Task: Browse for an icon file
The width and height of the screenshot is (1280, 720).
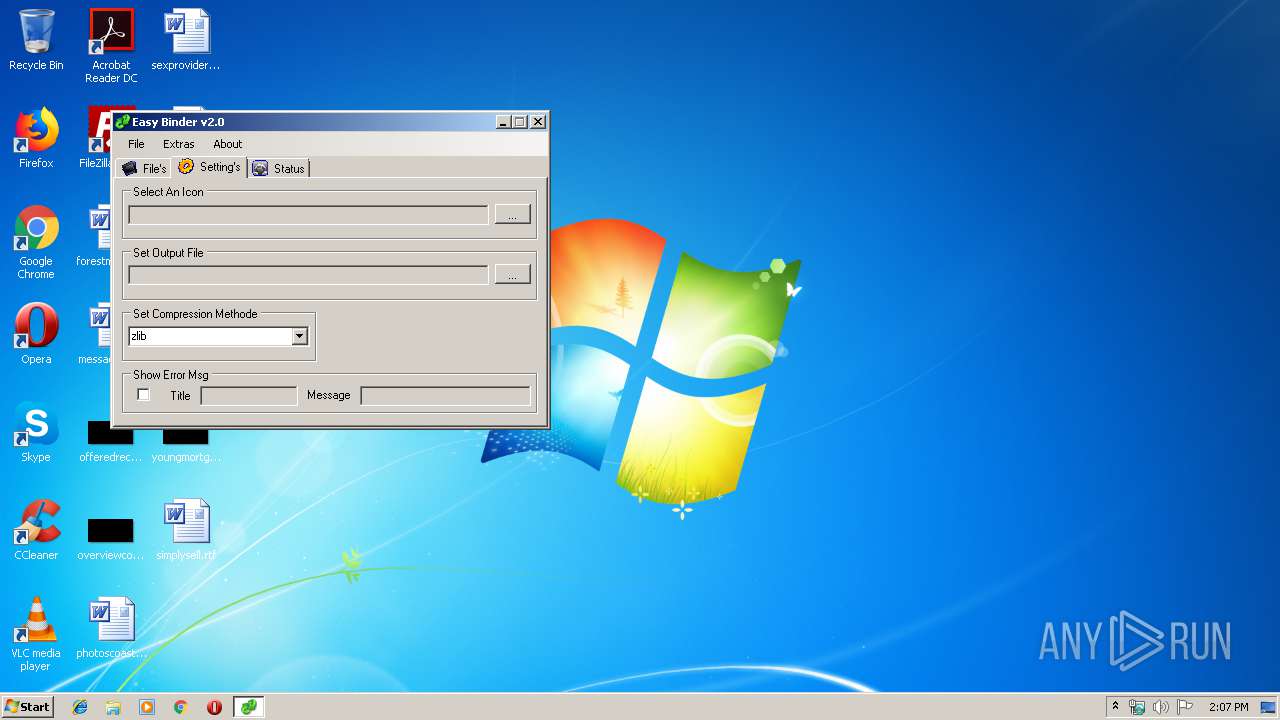Action: click(512, 215)
